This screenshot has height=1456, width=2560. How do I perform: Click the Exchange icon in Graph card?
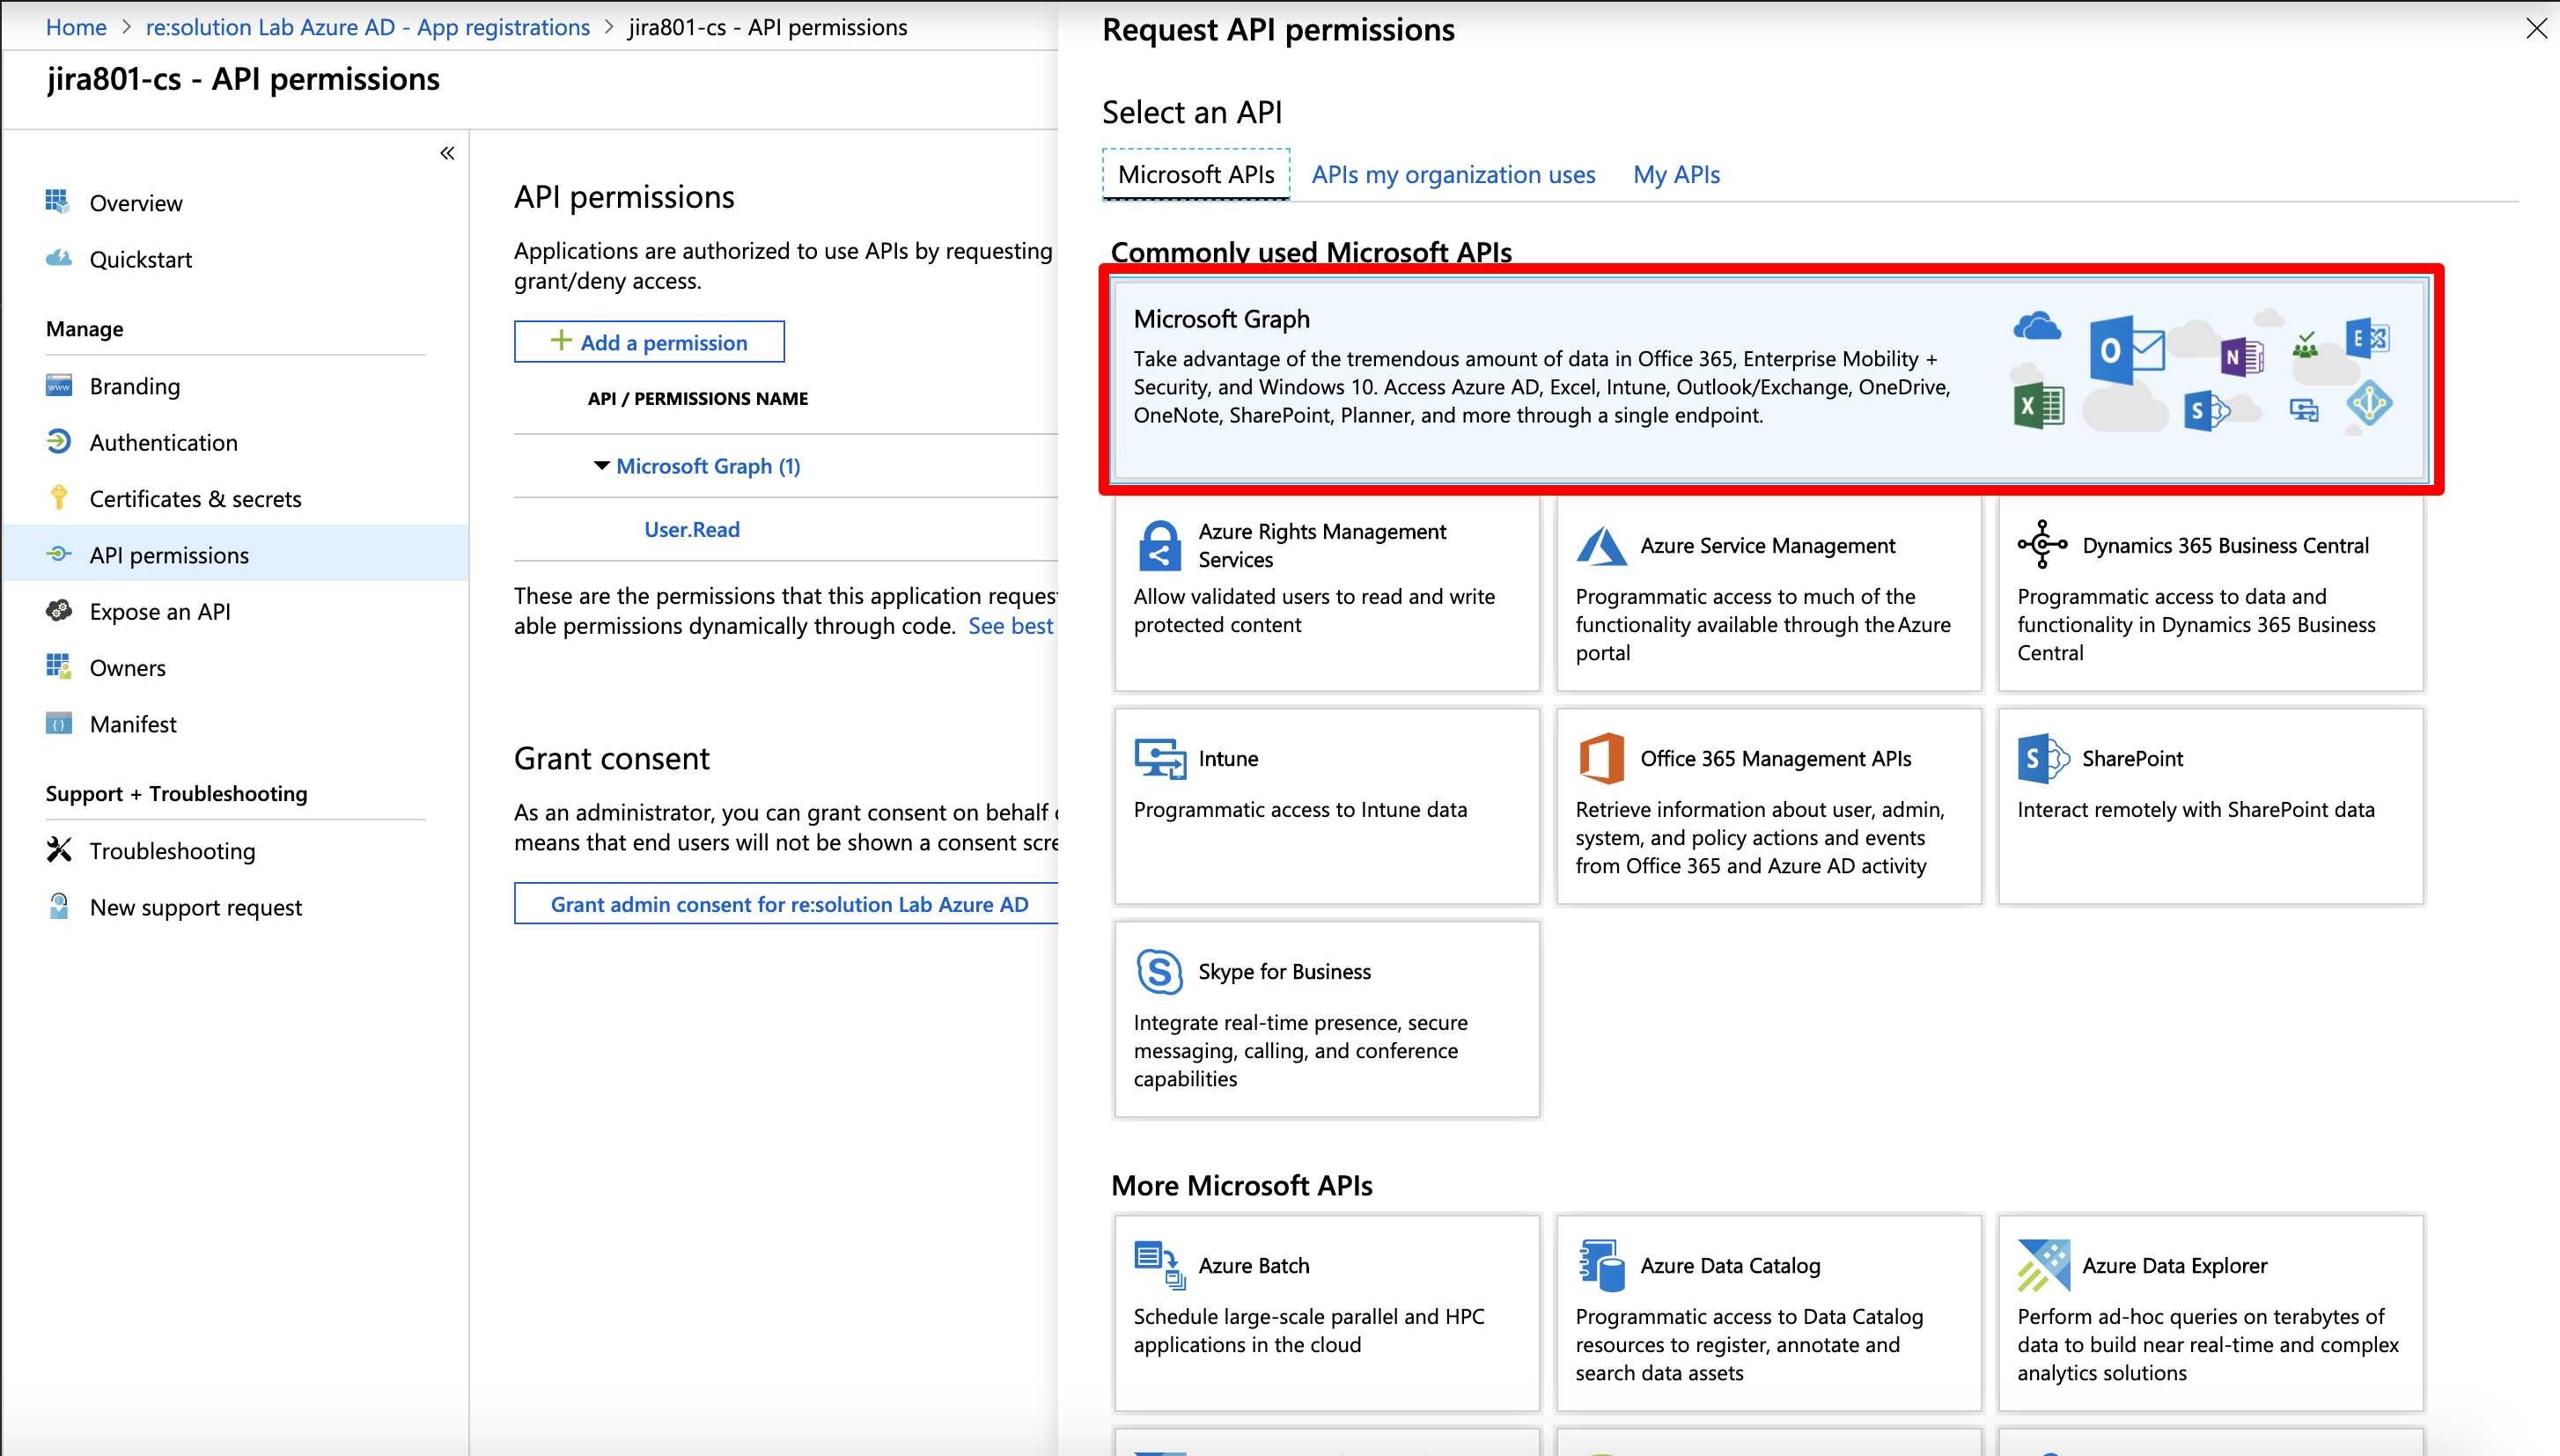[x=2367, y=339]
